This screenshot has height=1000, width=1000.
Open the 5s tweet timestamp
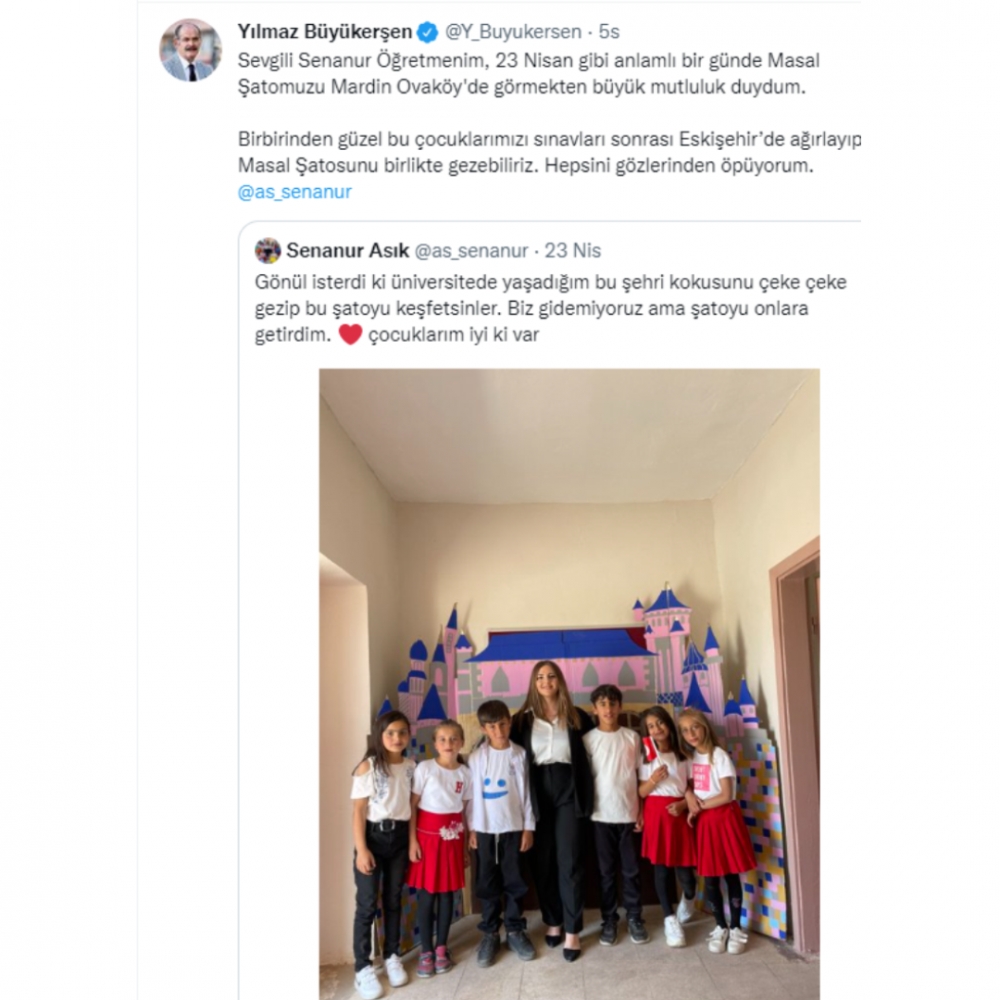(609, 31)
